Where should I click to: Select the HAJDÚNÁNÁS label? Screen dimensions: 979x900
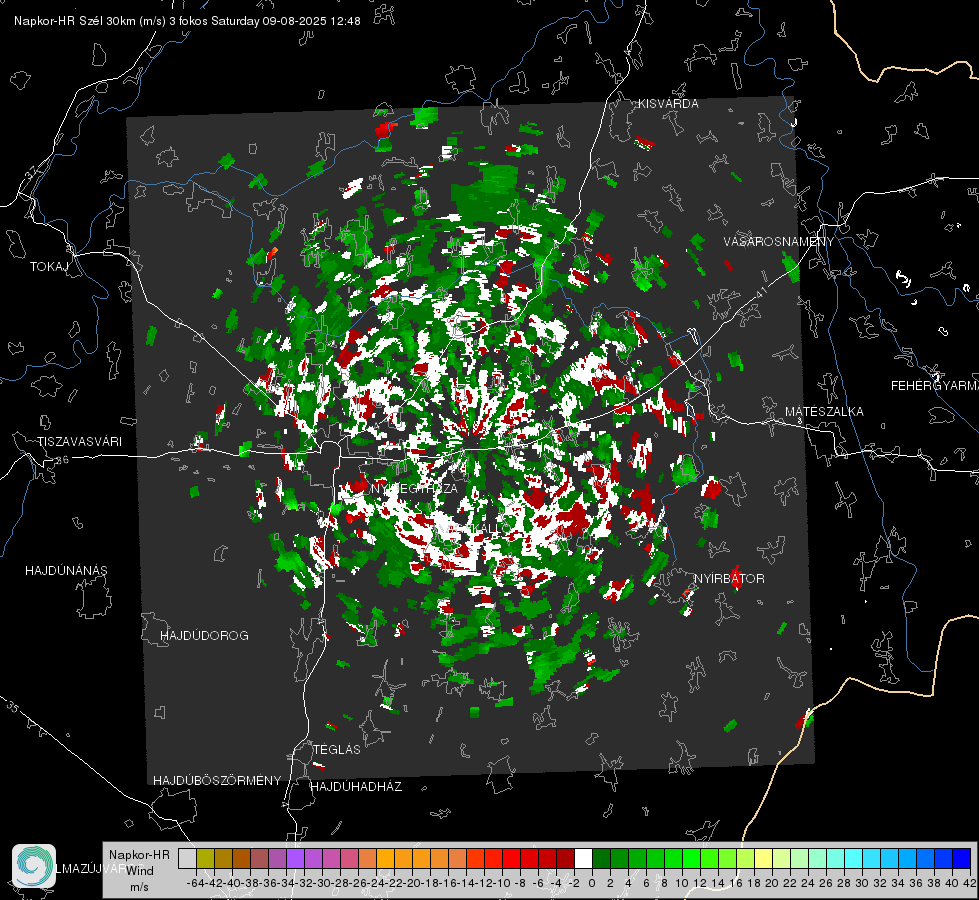(66, 570)
